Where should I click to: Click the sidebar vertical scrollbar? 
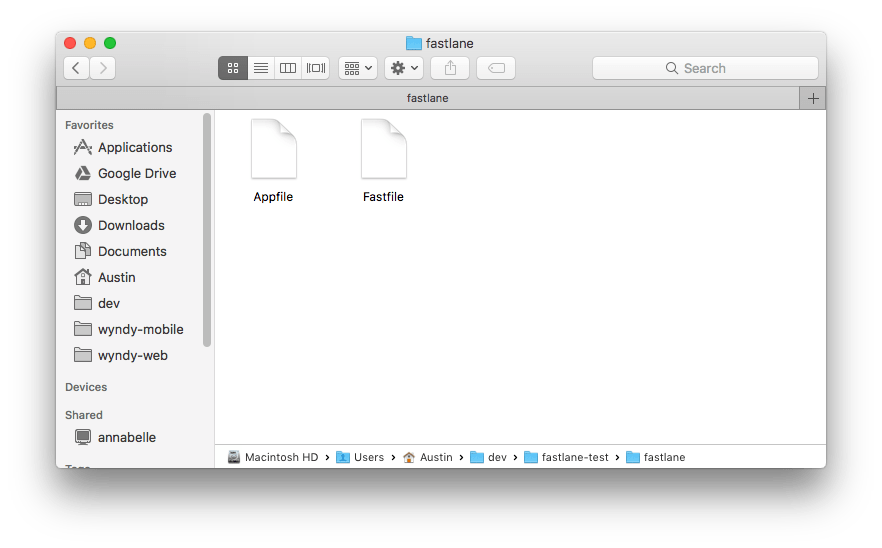pyautogui.click(x=207, y=230)
